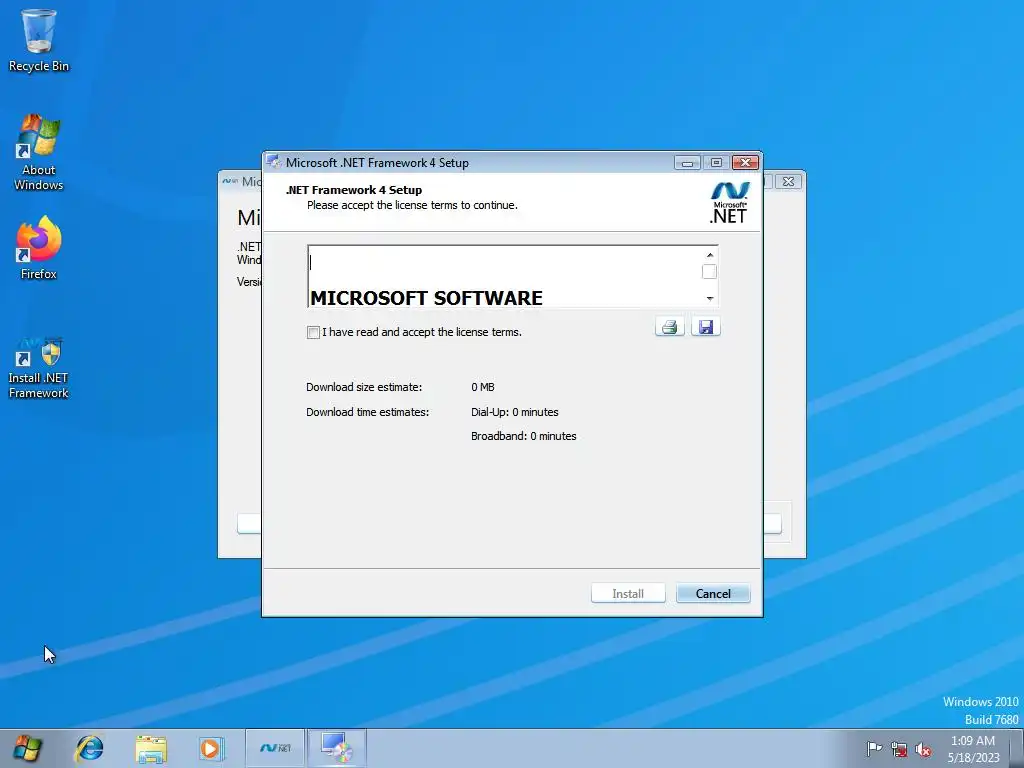1024x768 pixels.
Task: Select the Firefox desktop shortcut
Action: tap(39, 249)
